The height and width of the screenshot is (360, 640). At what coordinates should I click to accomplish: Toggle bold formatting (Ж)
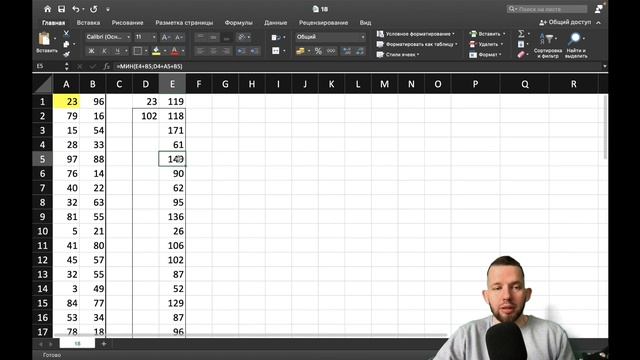(x=91, y=51)
